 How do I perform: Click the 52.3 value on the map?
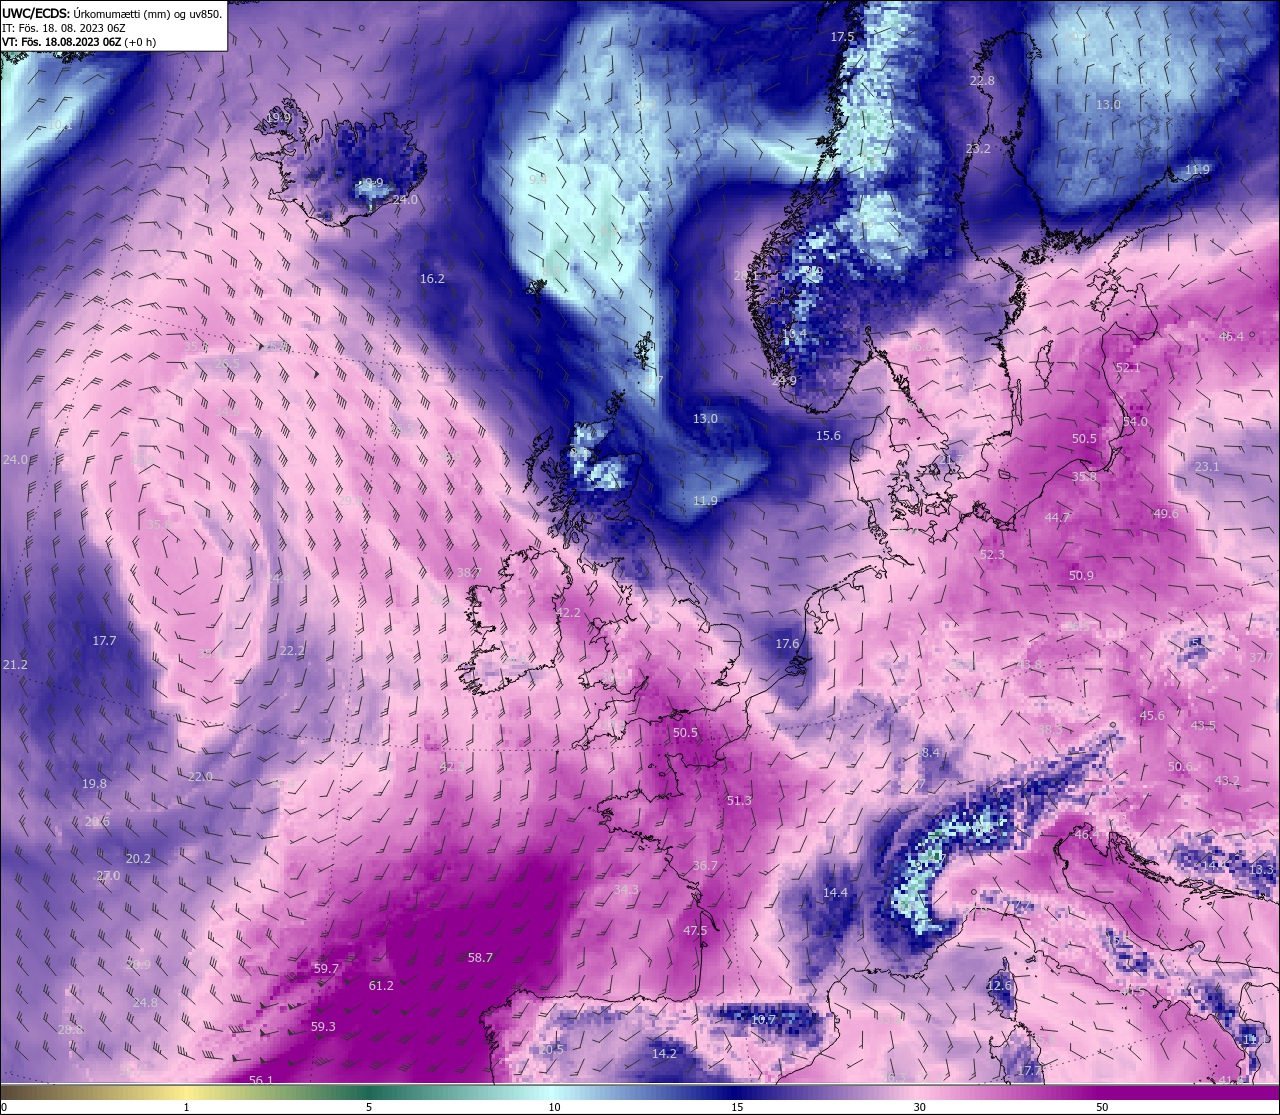[x=992, y=555]
